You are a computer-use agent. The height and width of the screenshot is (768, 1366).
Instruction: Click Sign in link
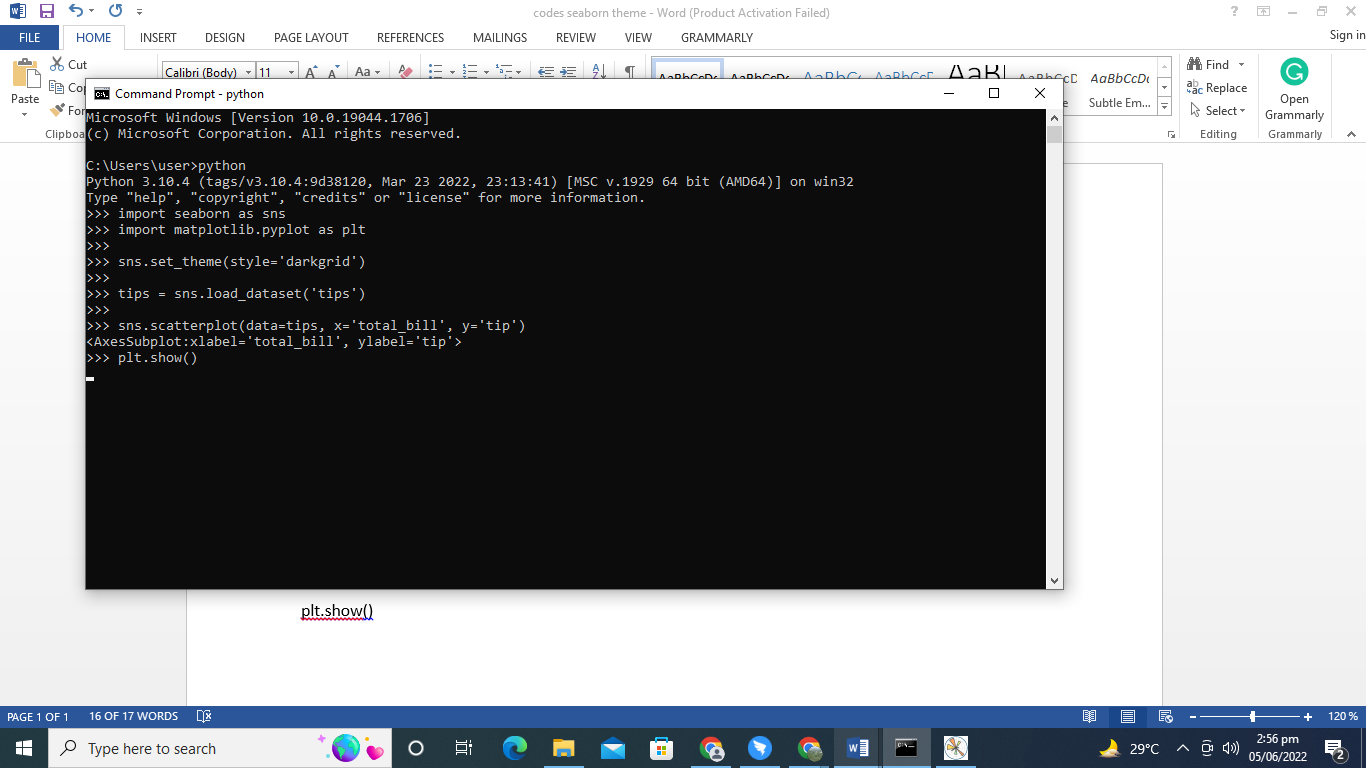(1346, 35)
